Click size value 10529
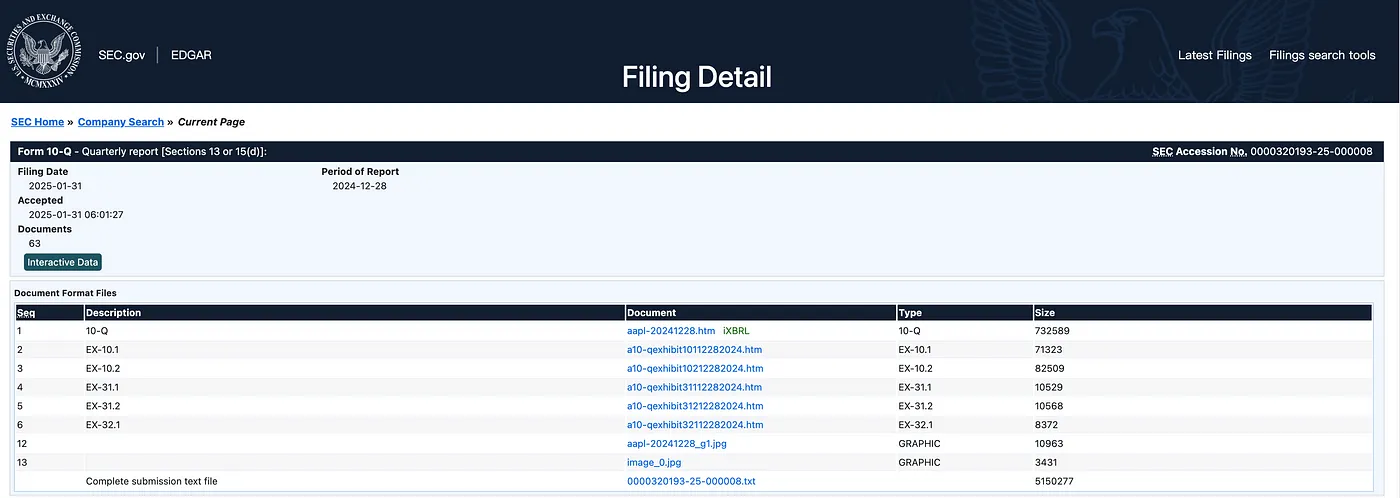Viewport: 1400px width, 498px height. coord(1050,388)
